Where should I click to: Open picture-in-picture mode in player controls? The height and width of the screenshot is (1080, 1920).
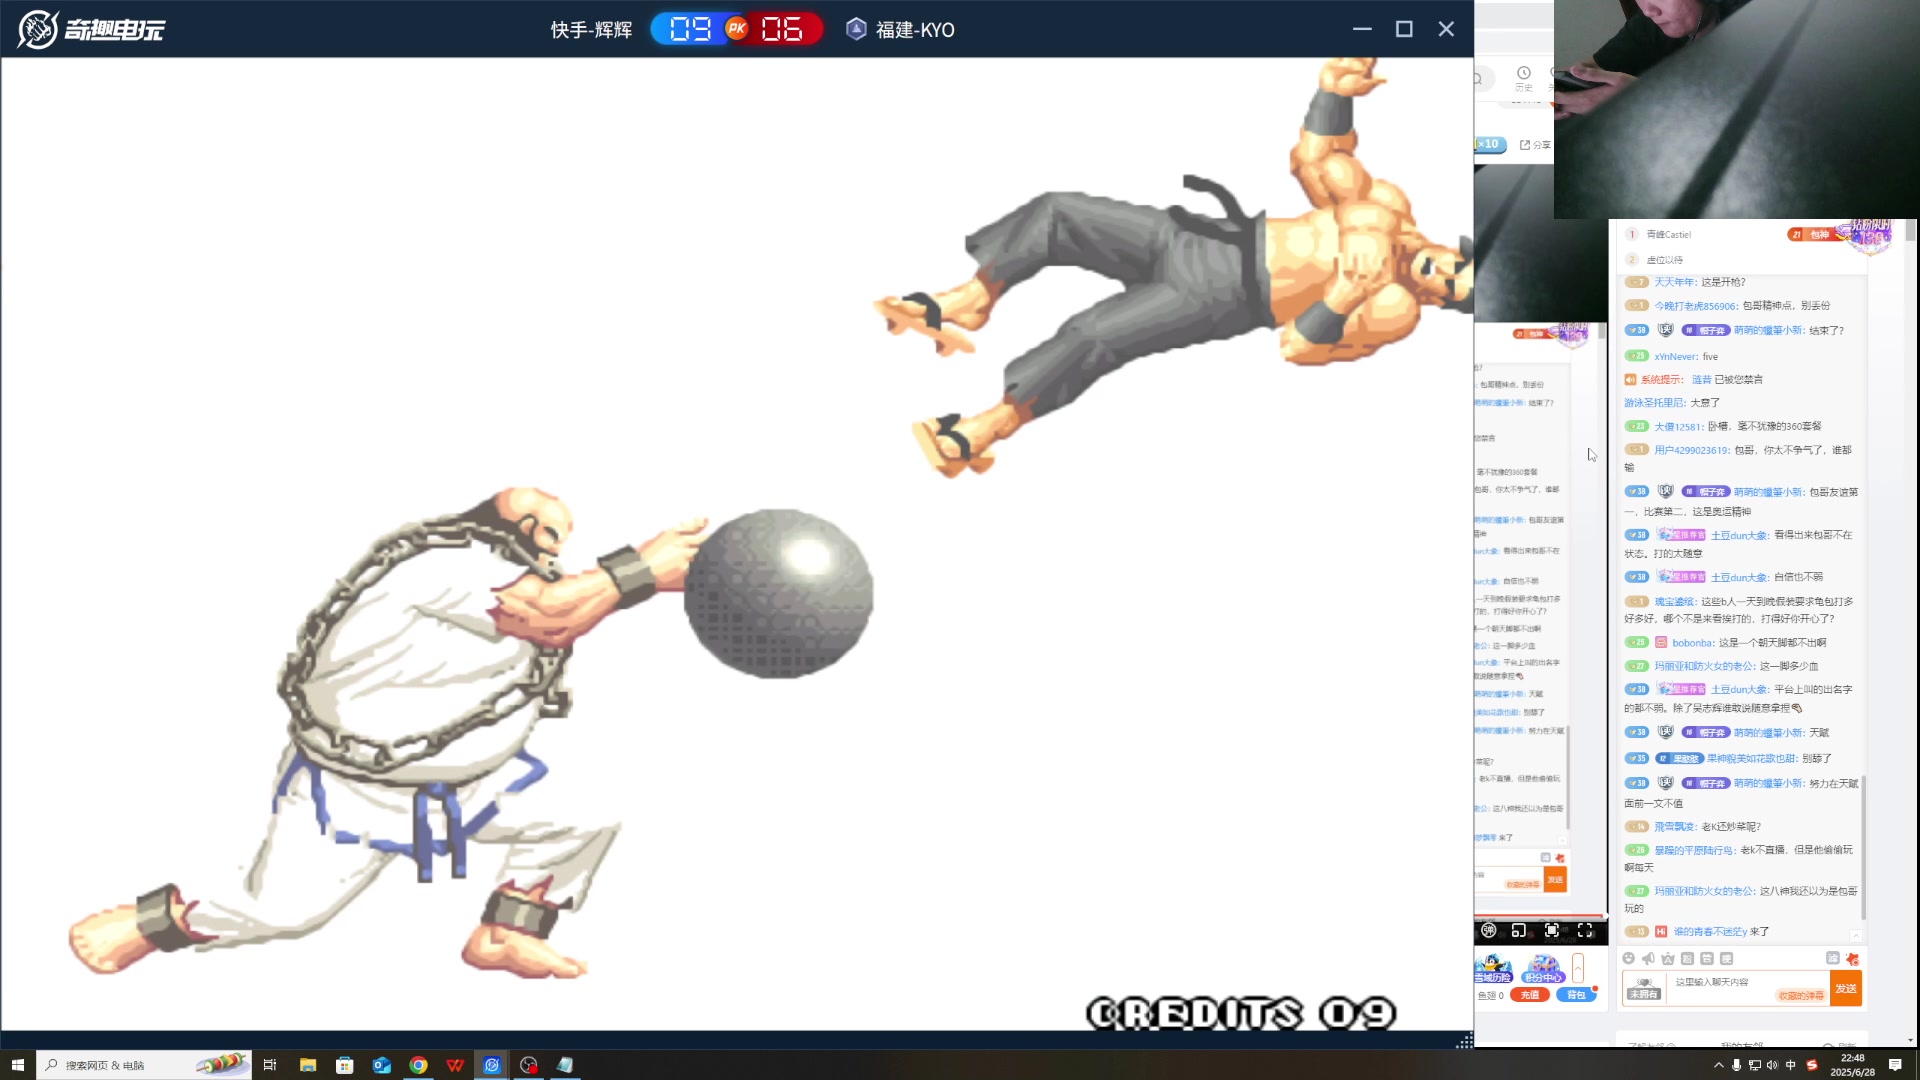pyautogui.click(x=1519, y=930)
